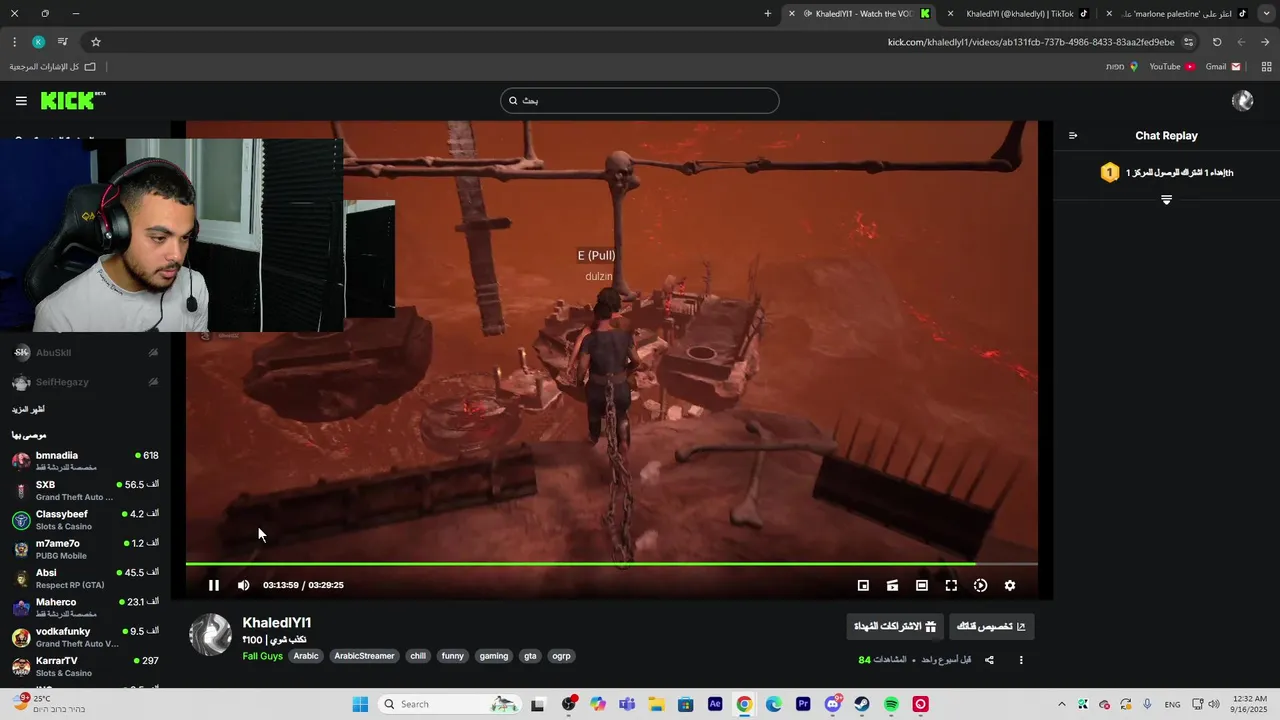Open vodkafunky recommended channel
Image resolution: width=1280 pixels, height=720 pixels.
click(85, 637)
